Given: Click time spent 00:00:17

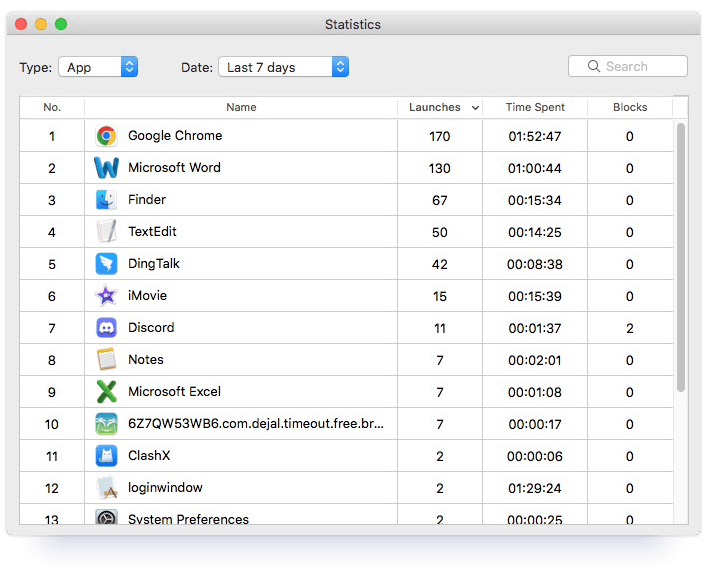Looking at the screenshot, I should [535, 425].
